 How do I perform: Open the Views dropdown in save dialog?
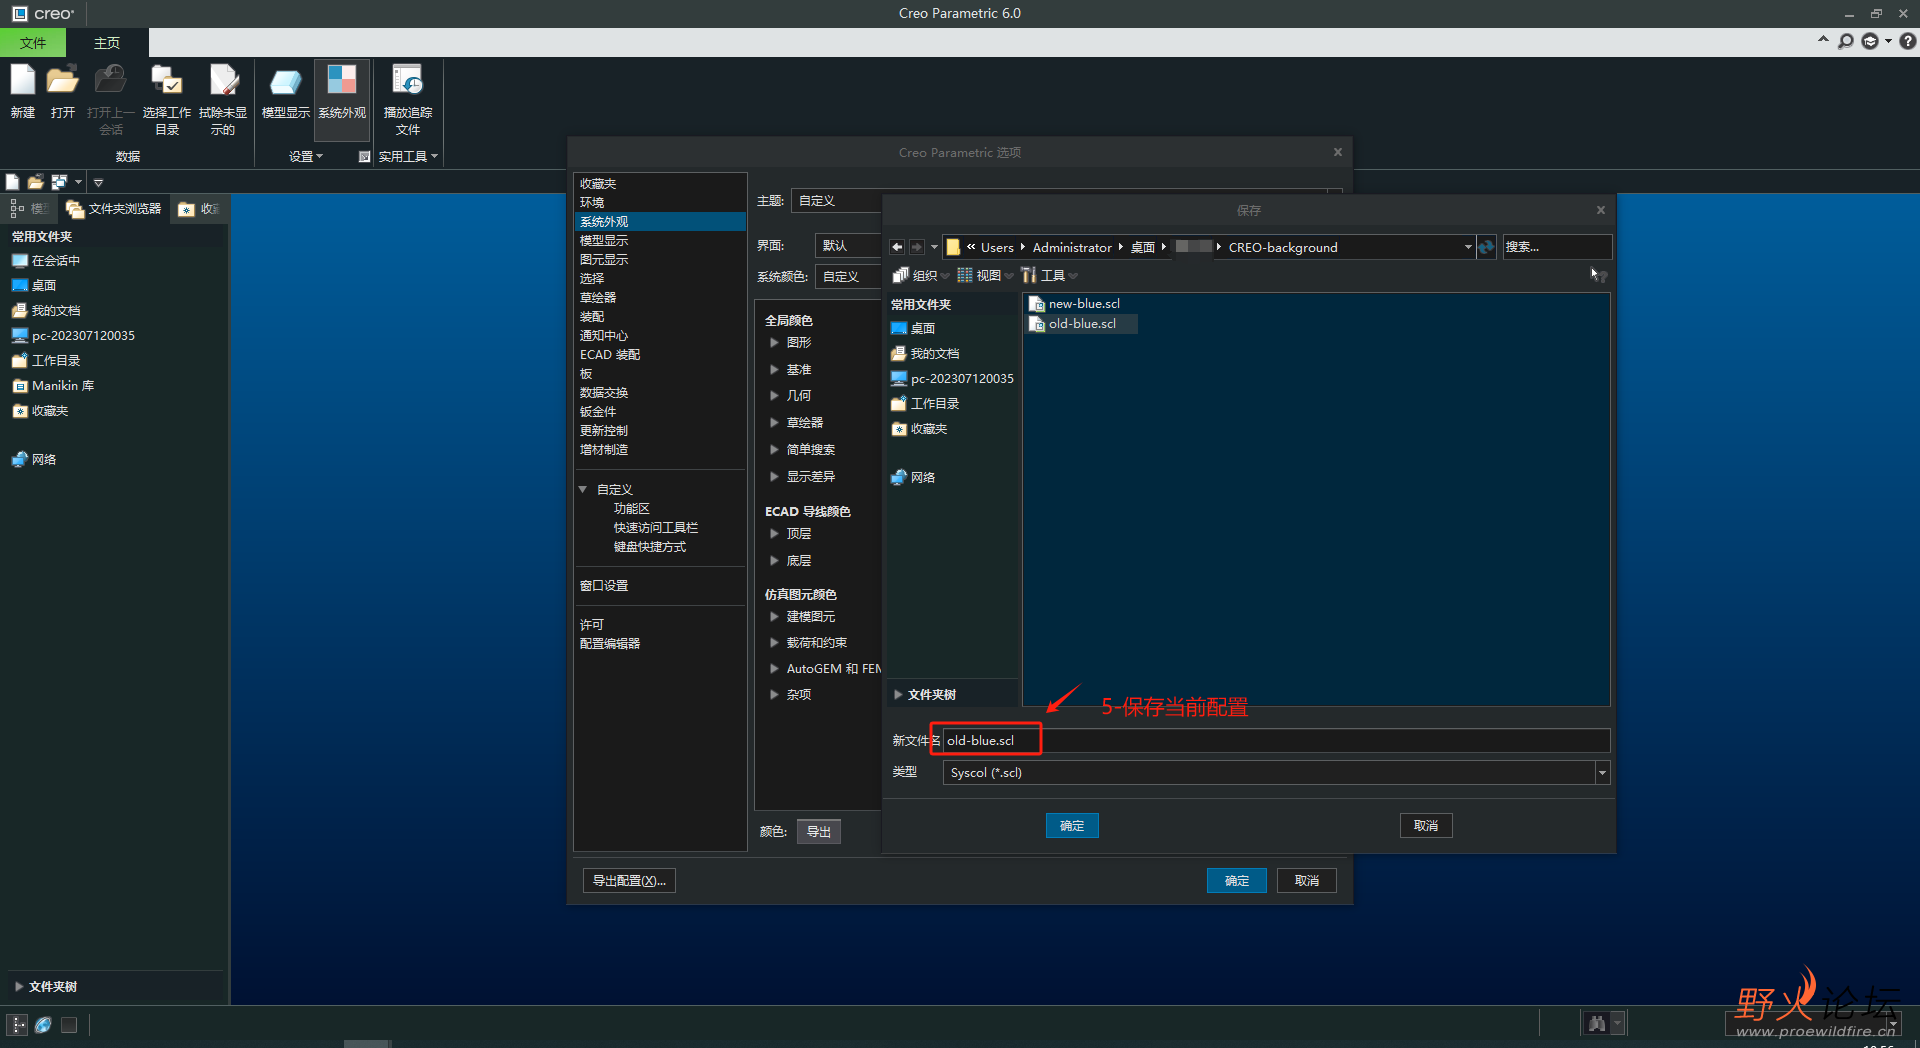pos(984,276)
